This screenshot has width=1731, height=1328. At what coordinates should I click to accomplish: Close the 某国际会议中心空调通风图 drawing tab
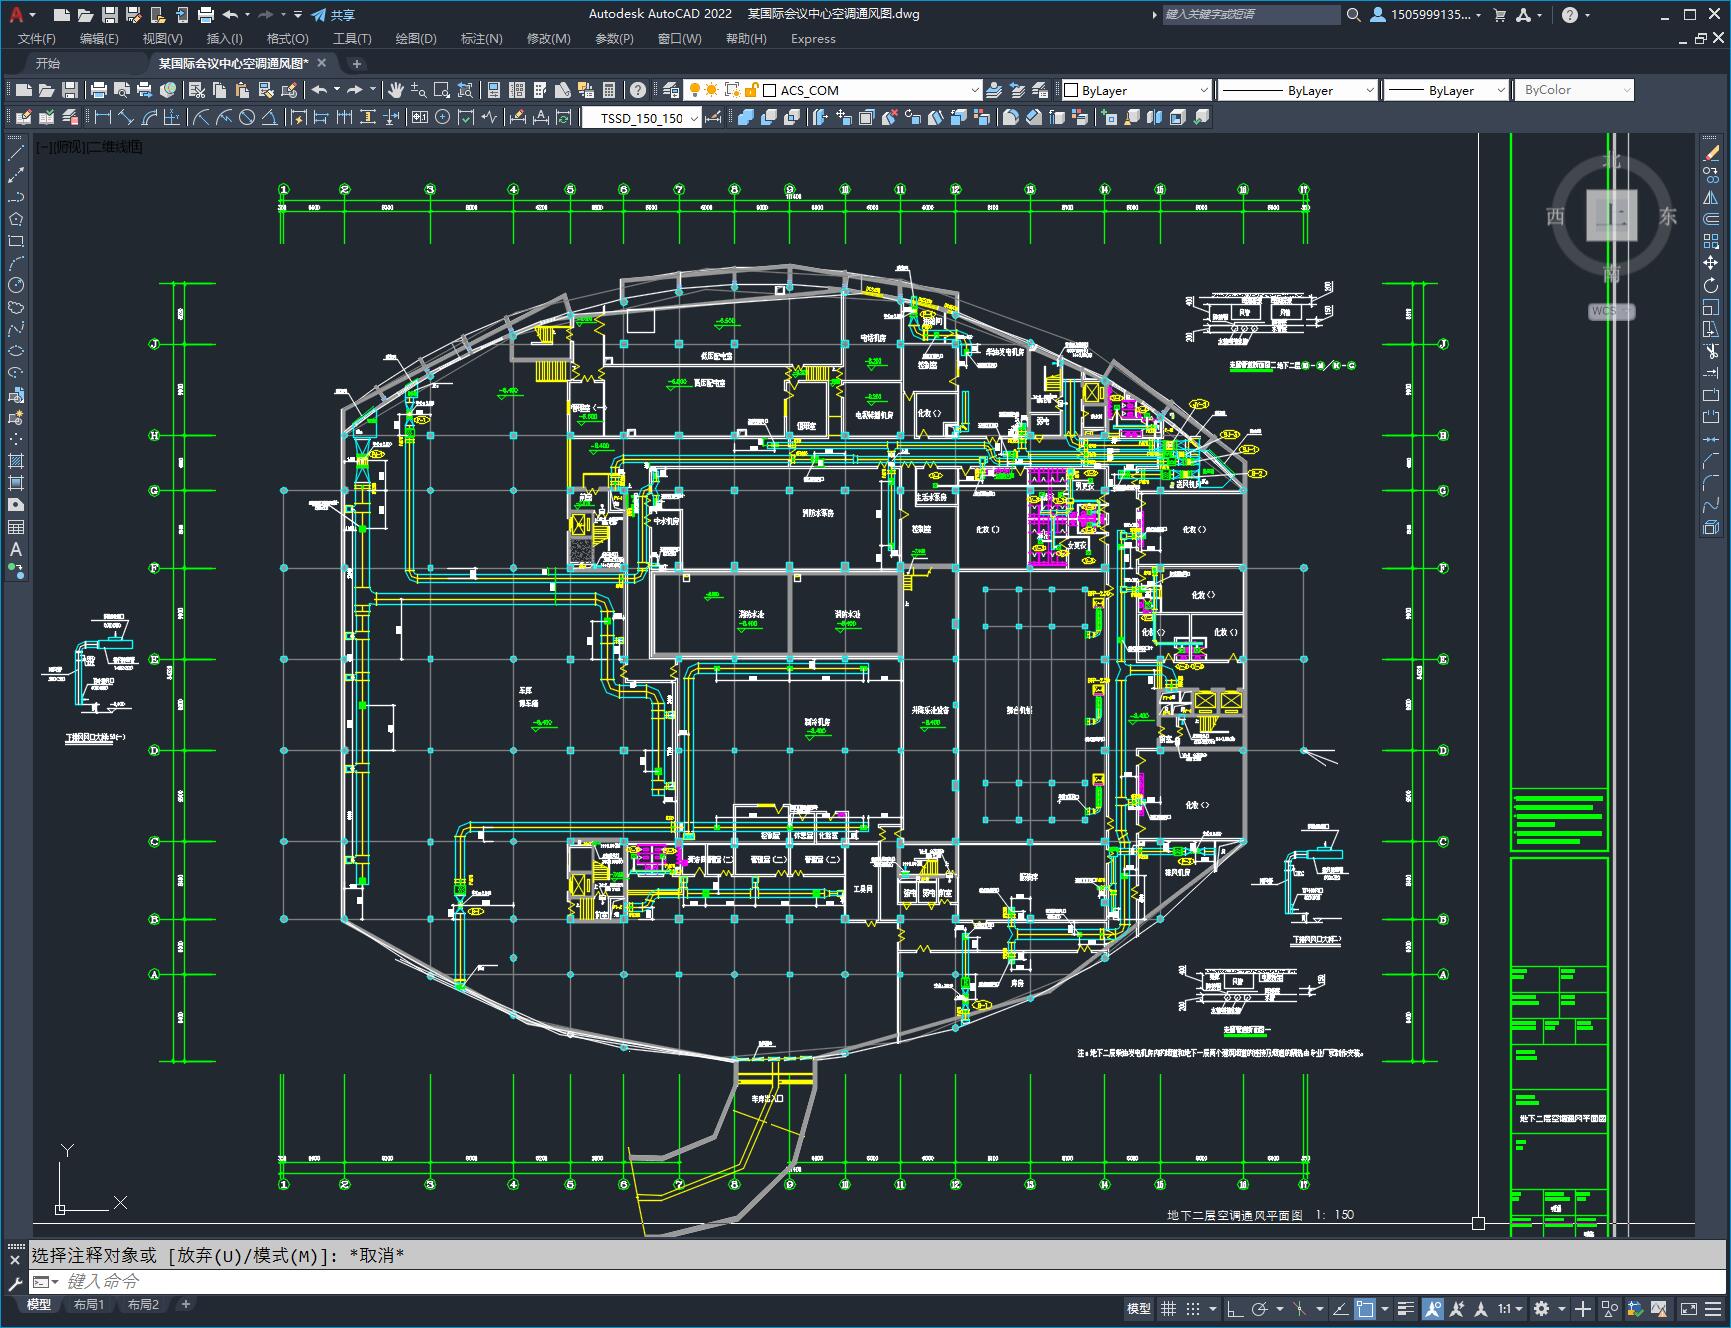tap(322, 63)
